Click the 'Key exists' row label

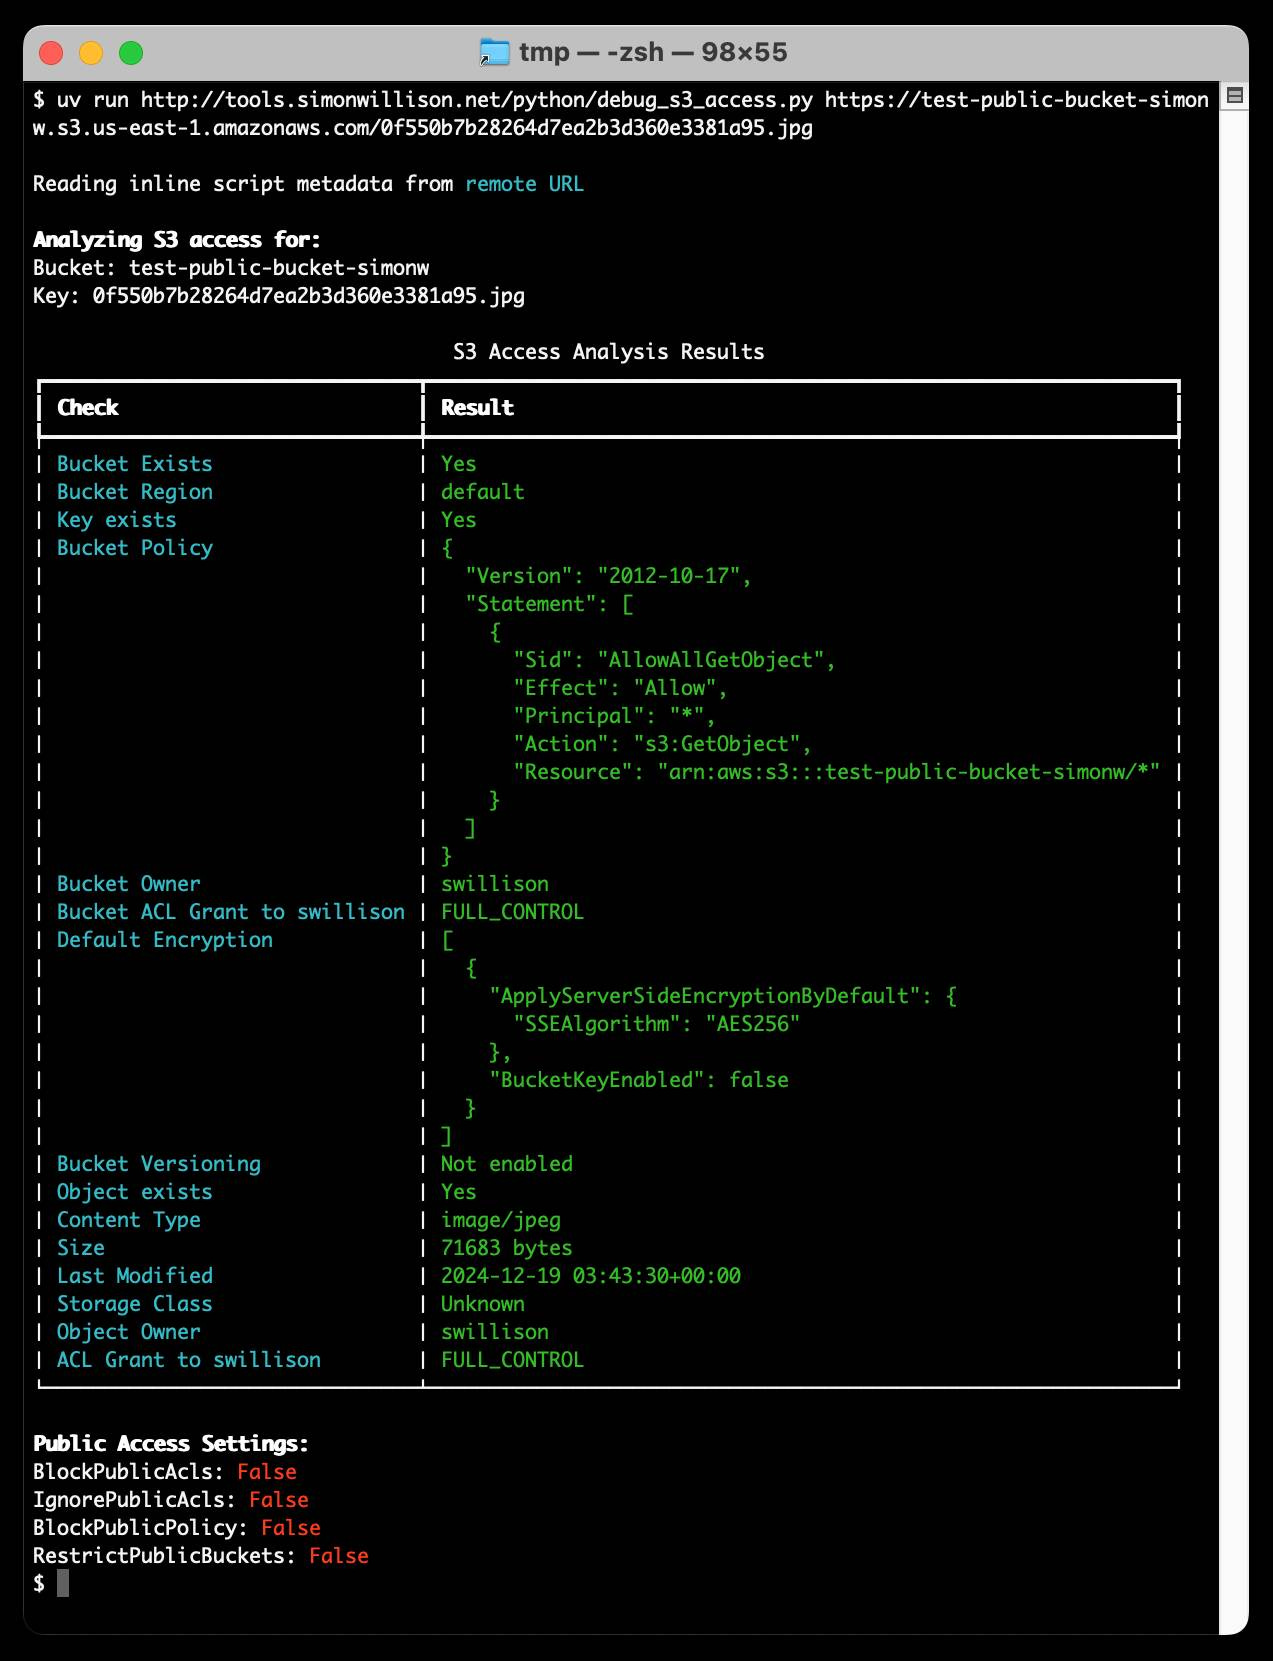116,520
